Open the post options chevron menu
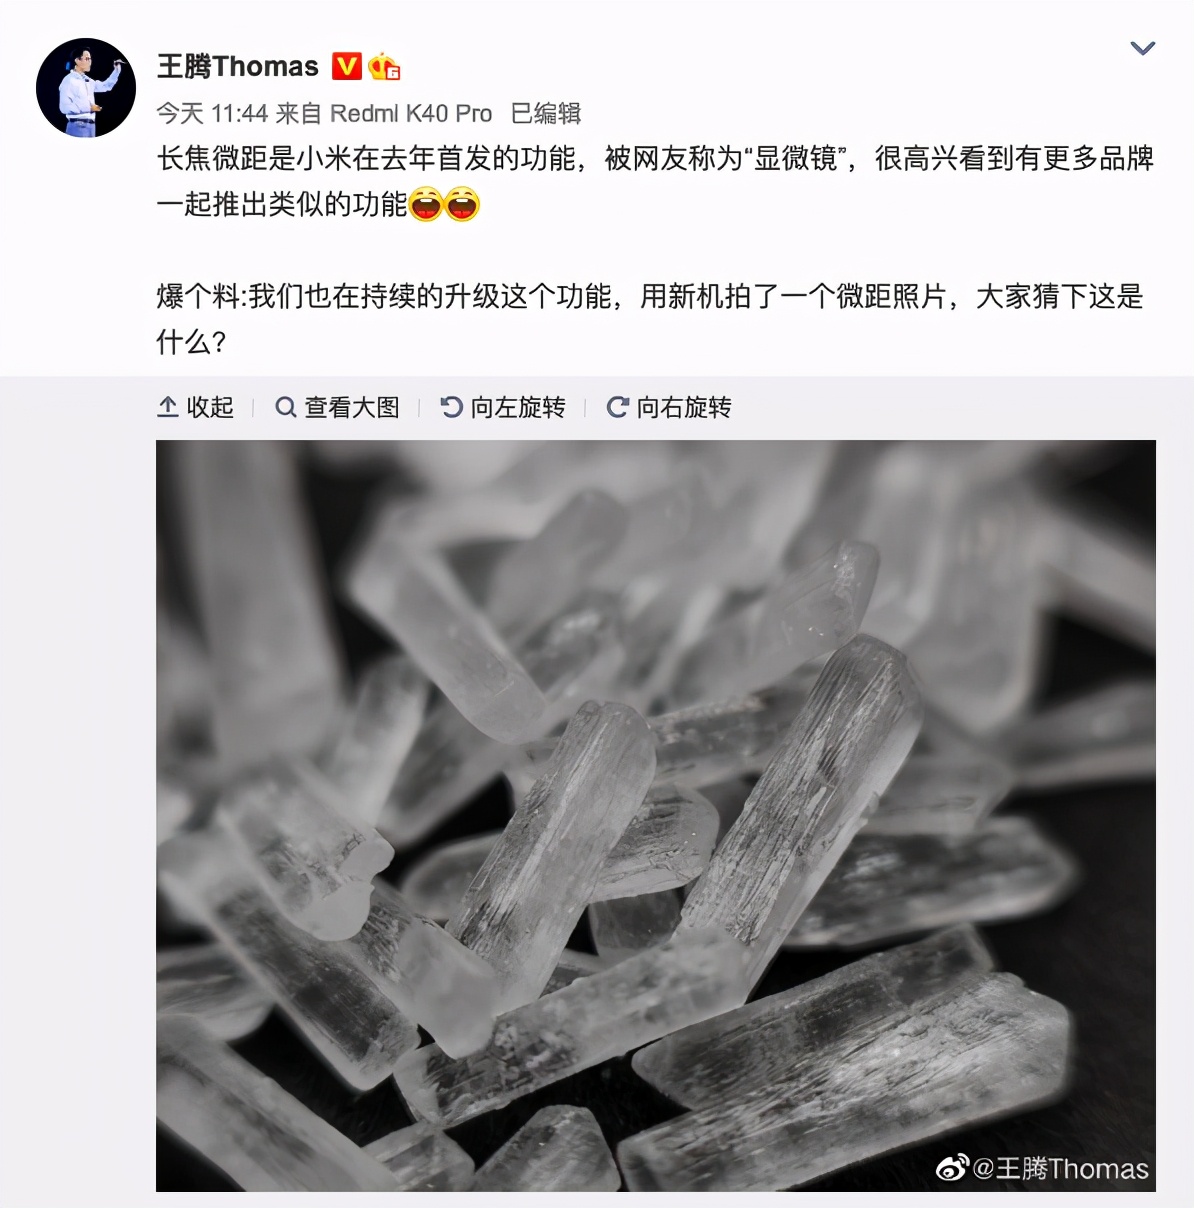 pos(1142,48)
